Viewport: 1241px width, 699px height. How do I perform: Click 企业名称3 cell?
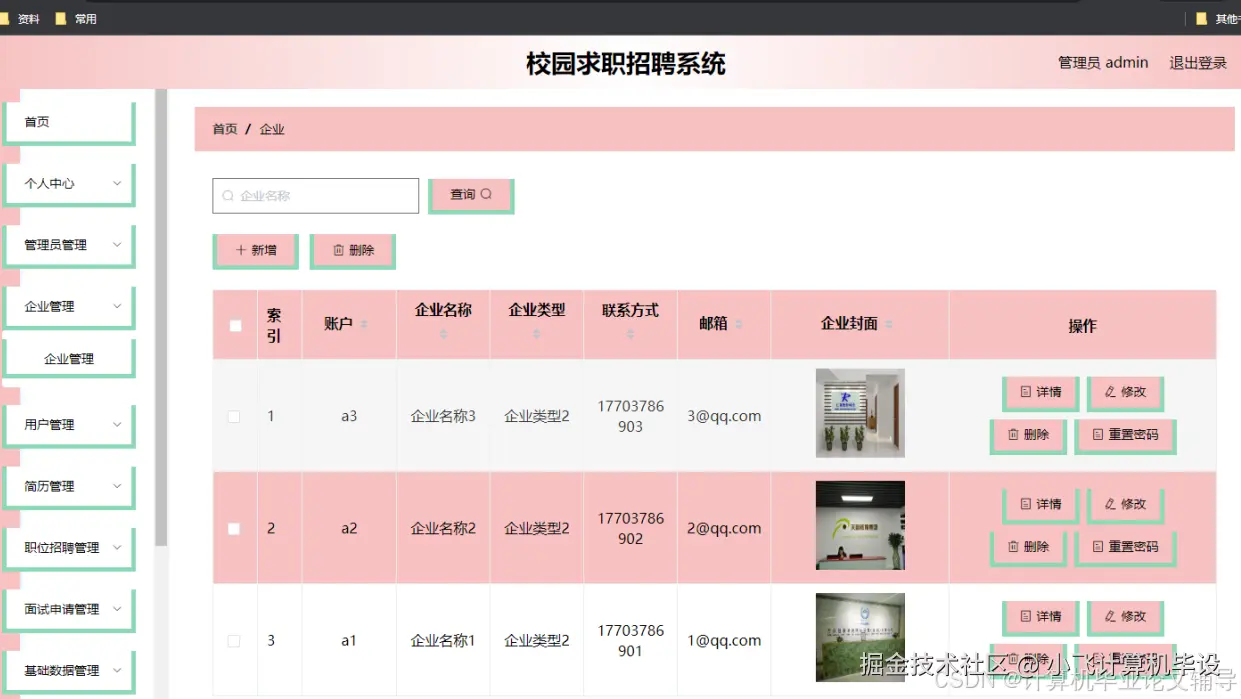(x=443, y=416)
